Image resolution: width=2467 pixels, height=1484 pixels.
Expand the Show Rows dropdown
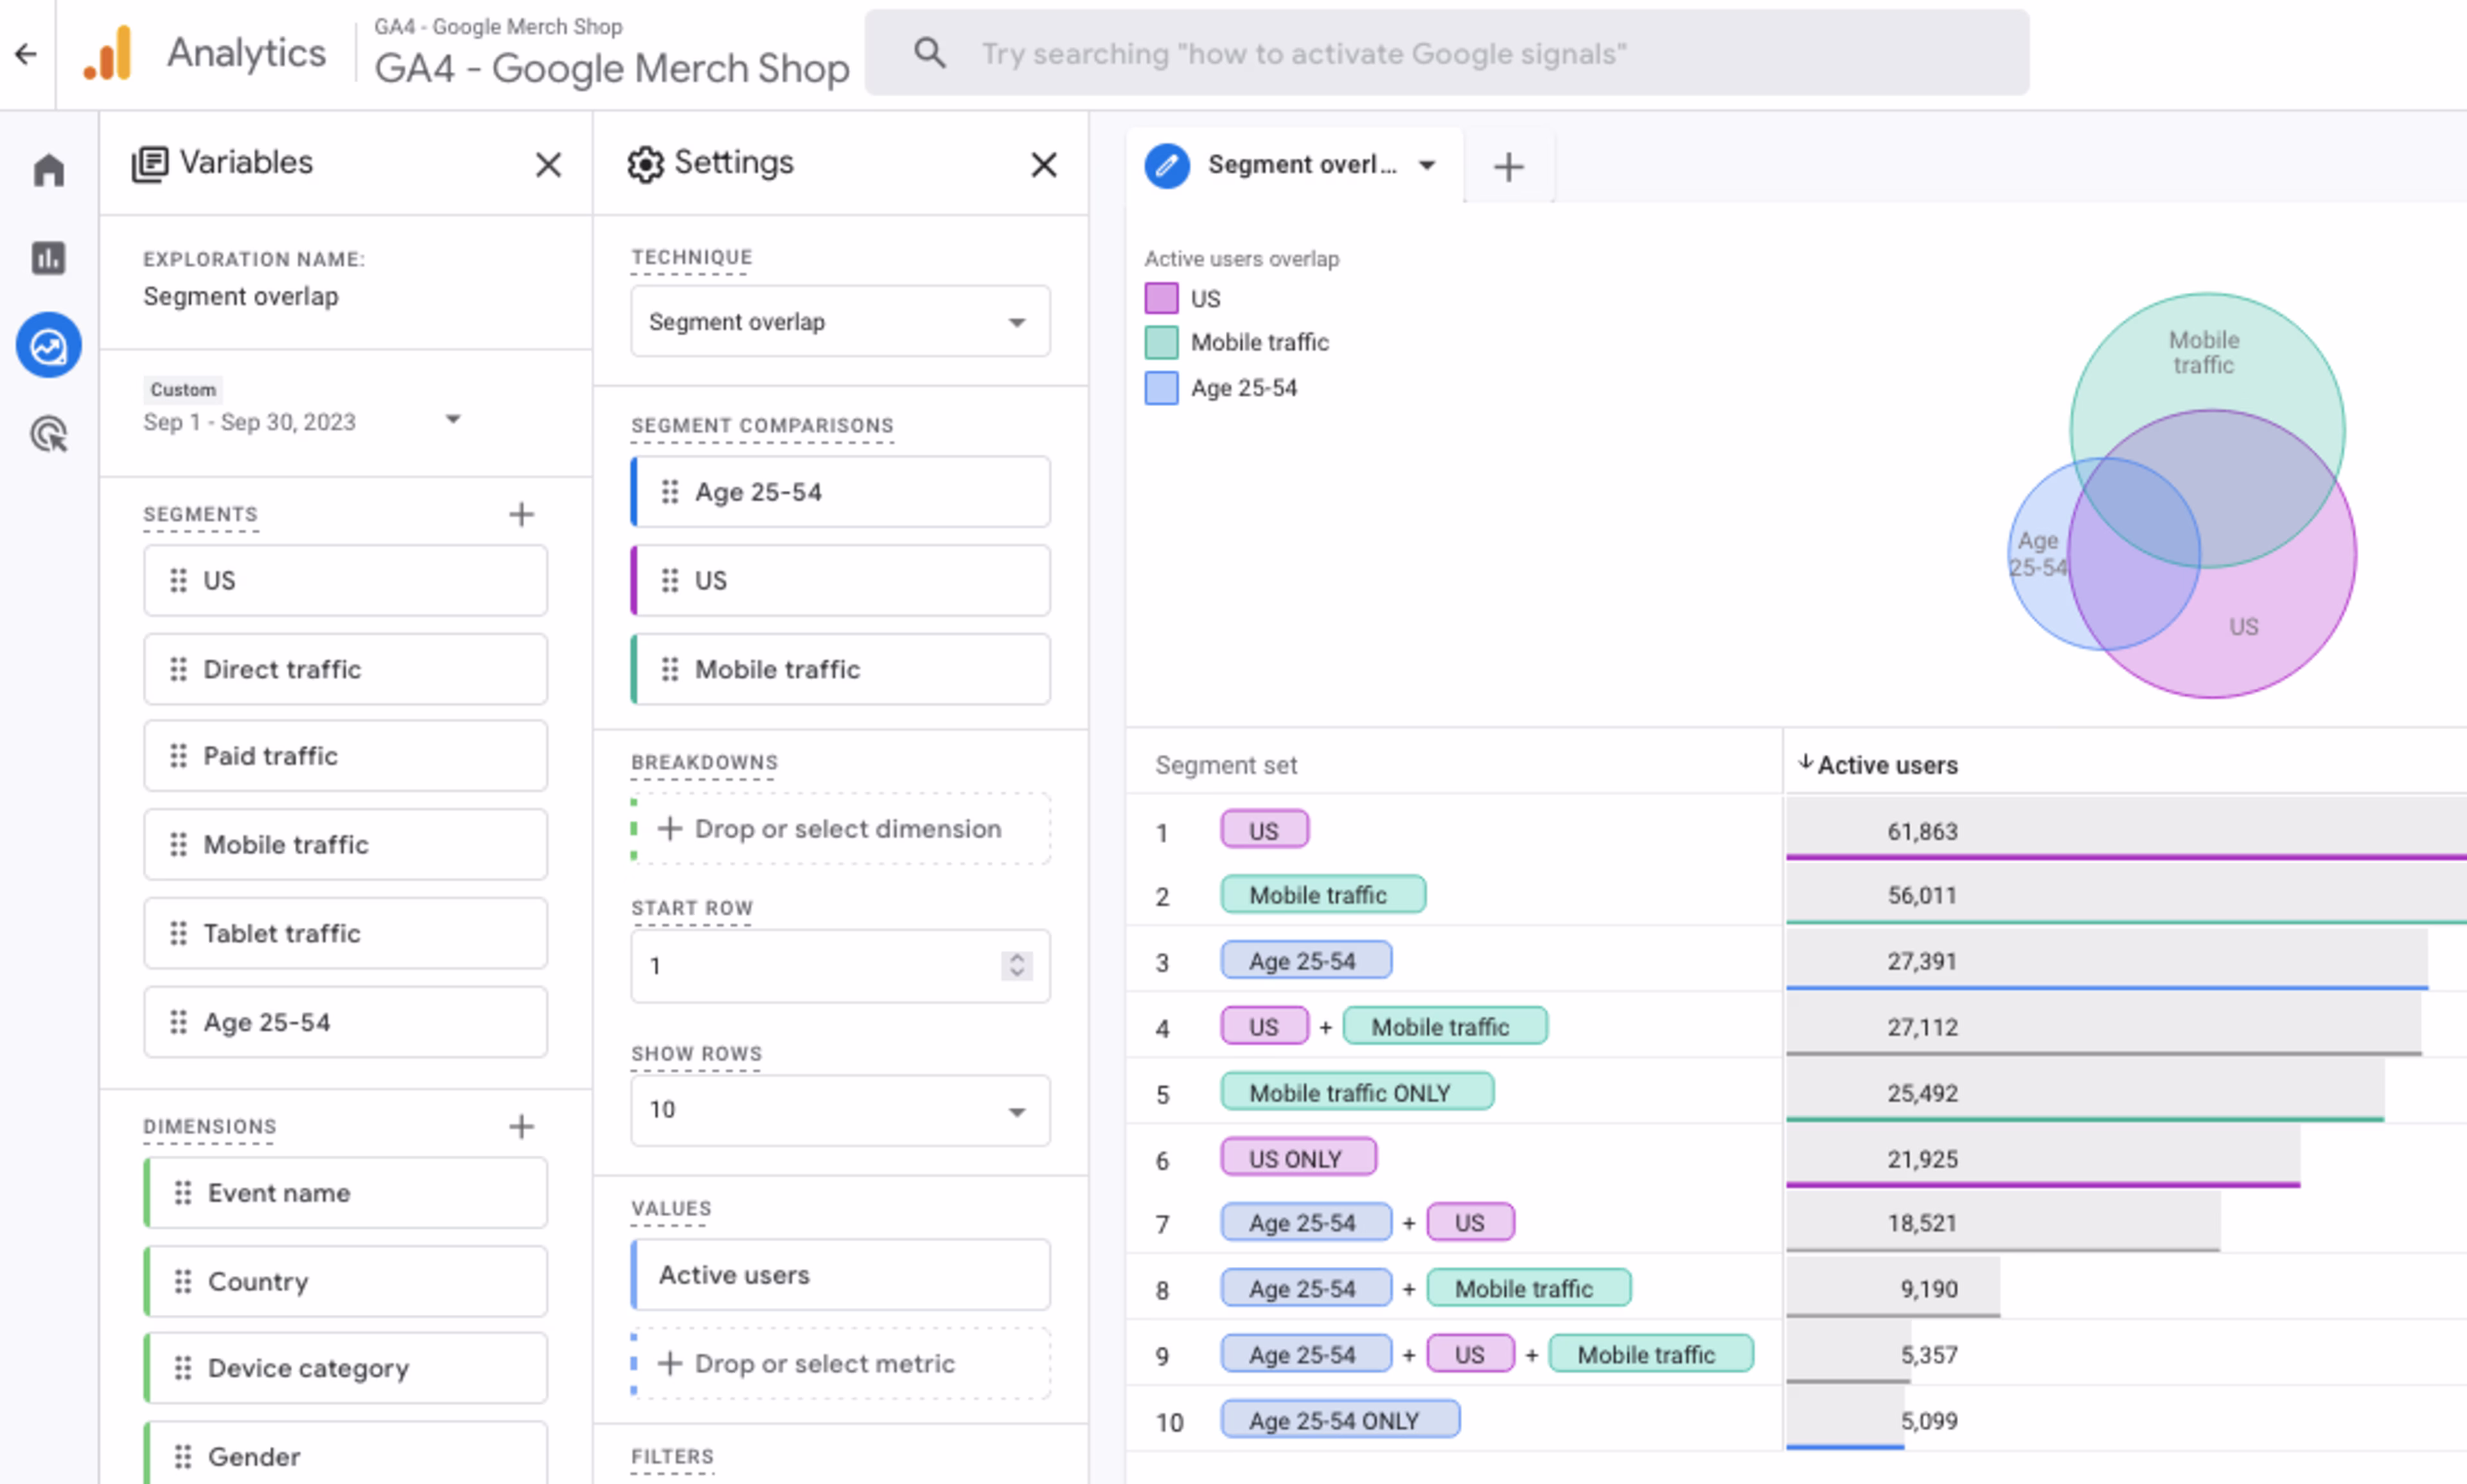tap(839, 1110)
